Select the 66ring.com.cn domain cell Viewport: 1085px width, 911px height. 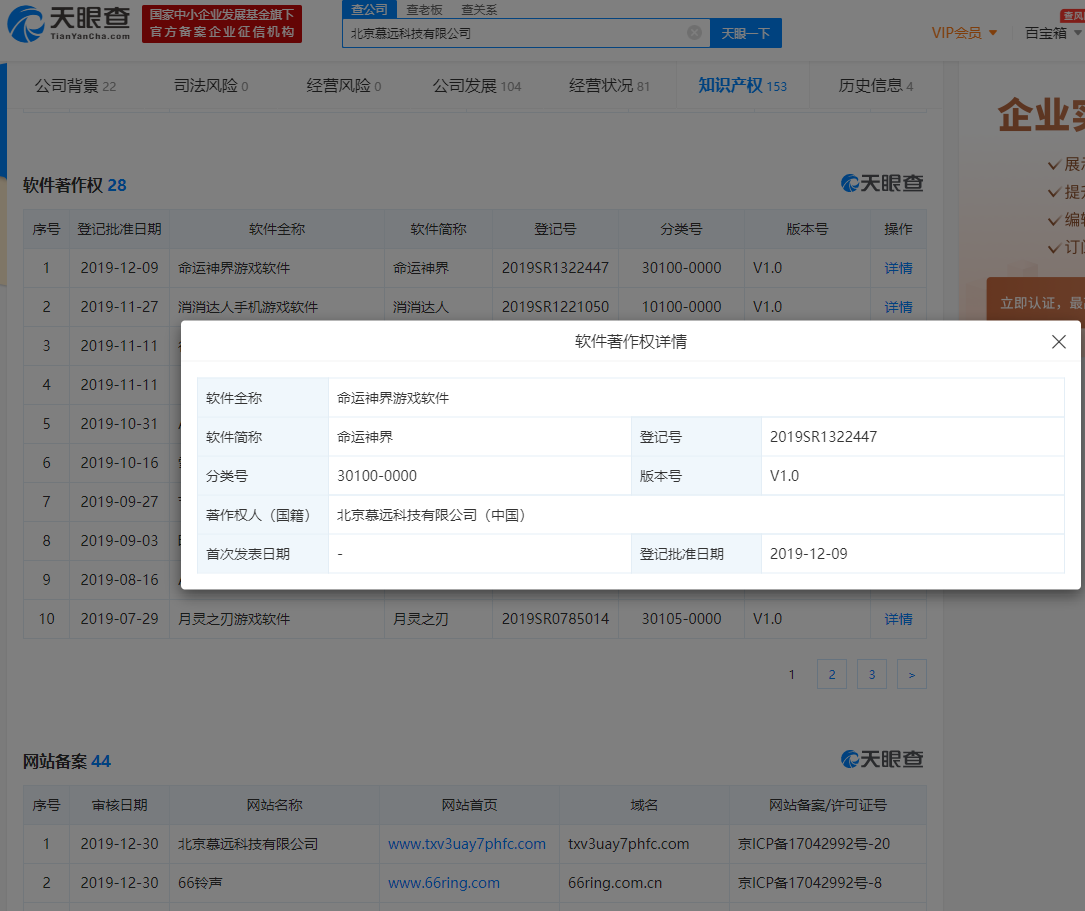point(615,883)
